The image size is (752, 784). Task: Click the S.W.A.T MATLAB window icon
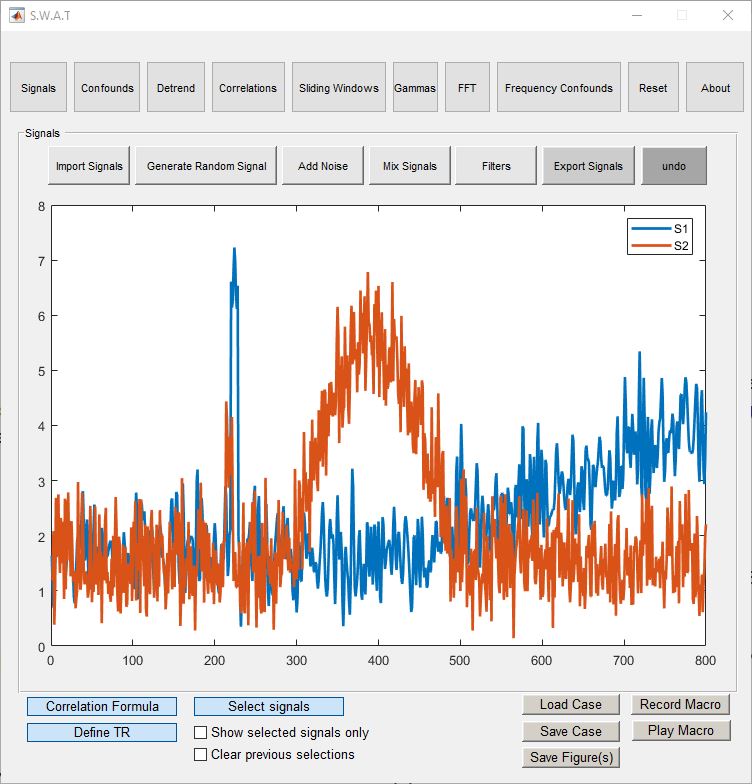[x=16, y=15]
